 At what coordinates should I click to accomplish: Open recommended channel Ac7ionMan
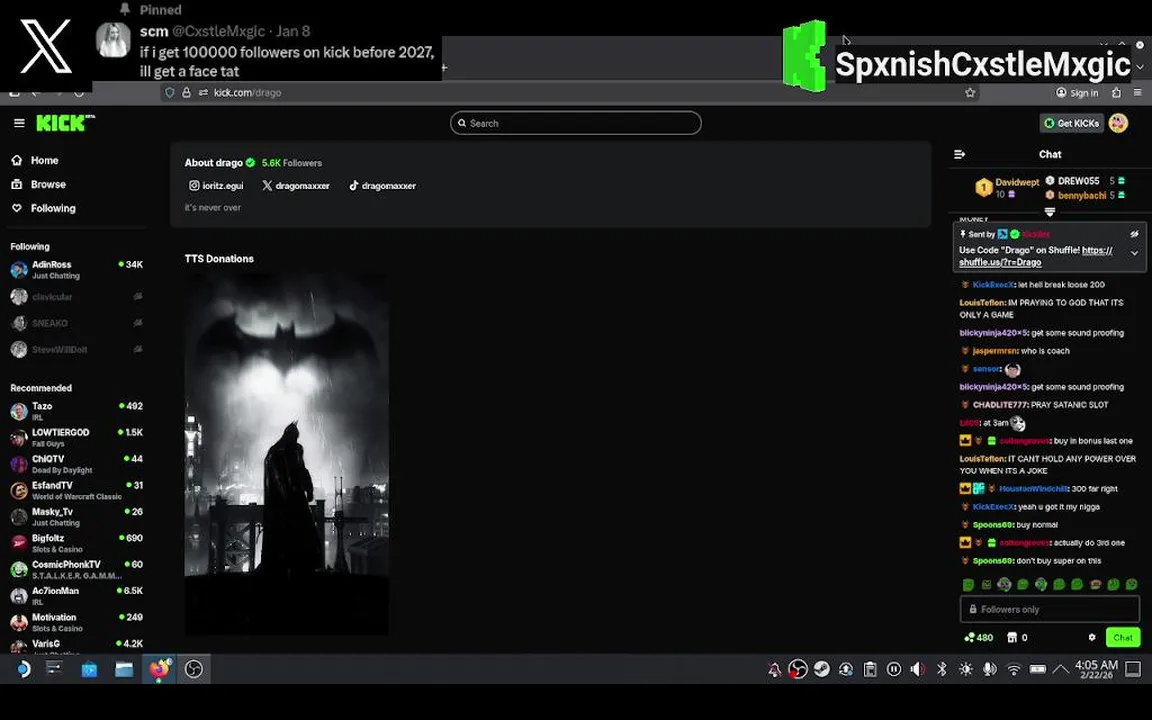pos(76,596)
